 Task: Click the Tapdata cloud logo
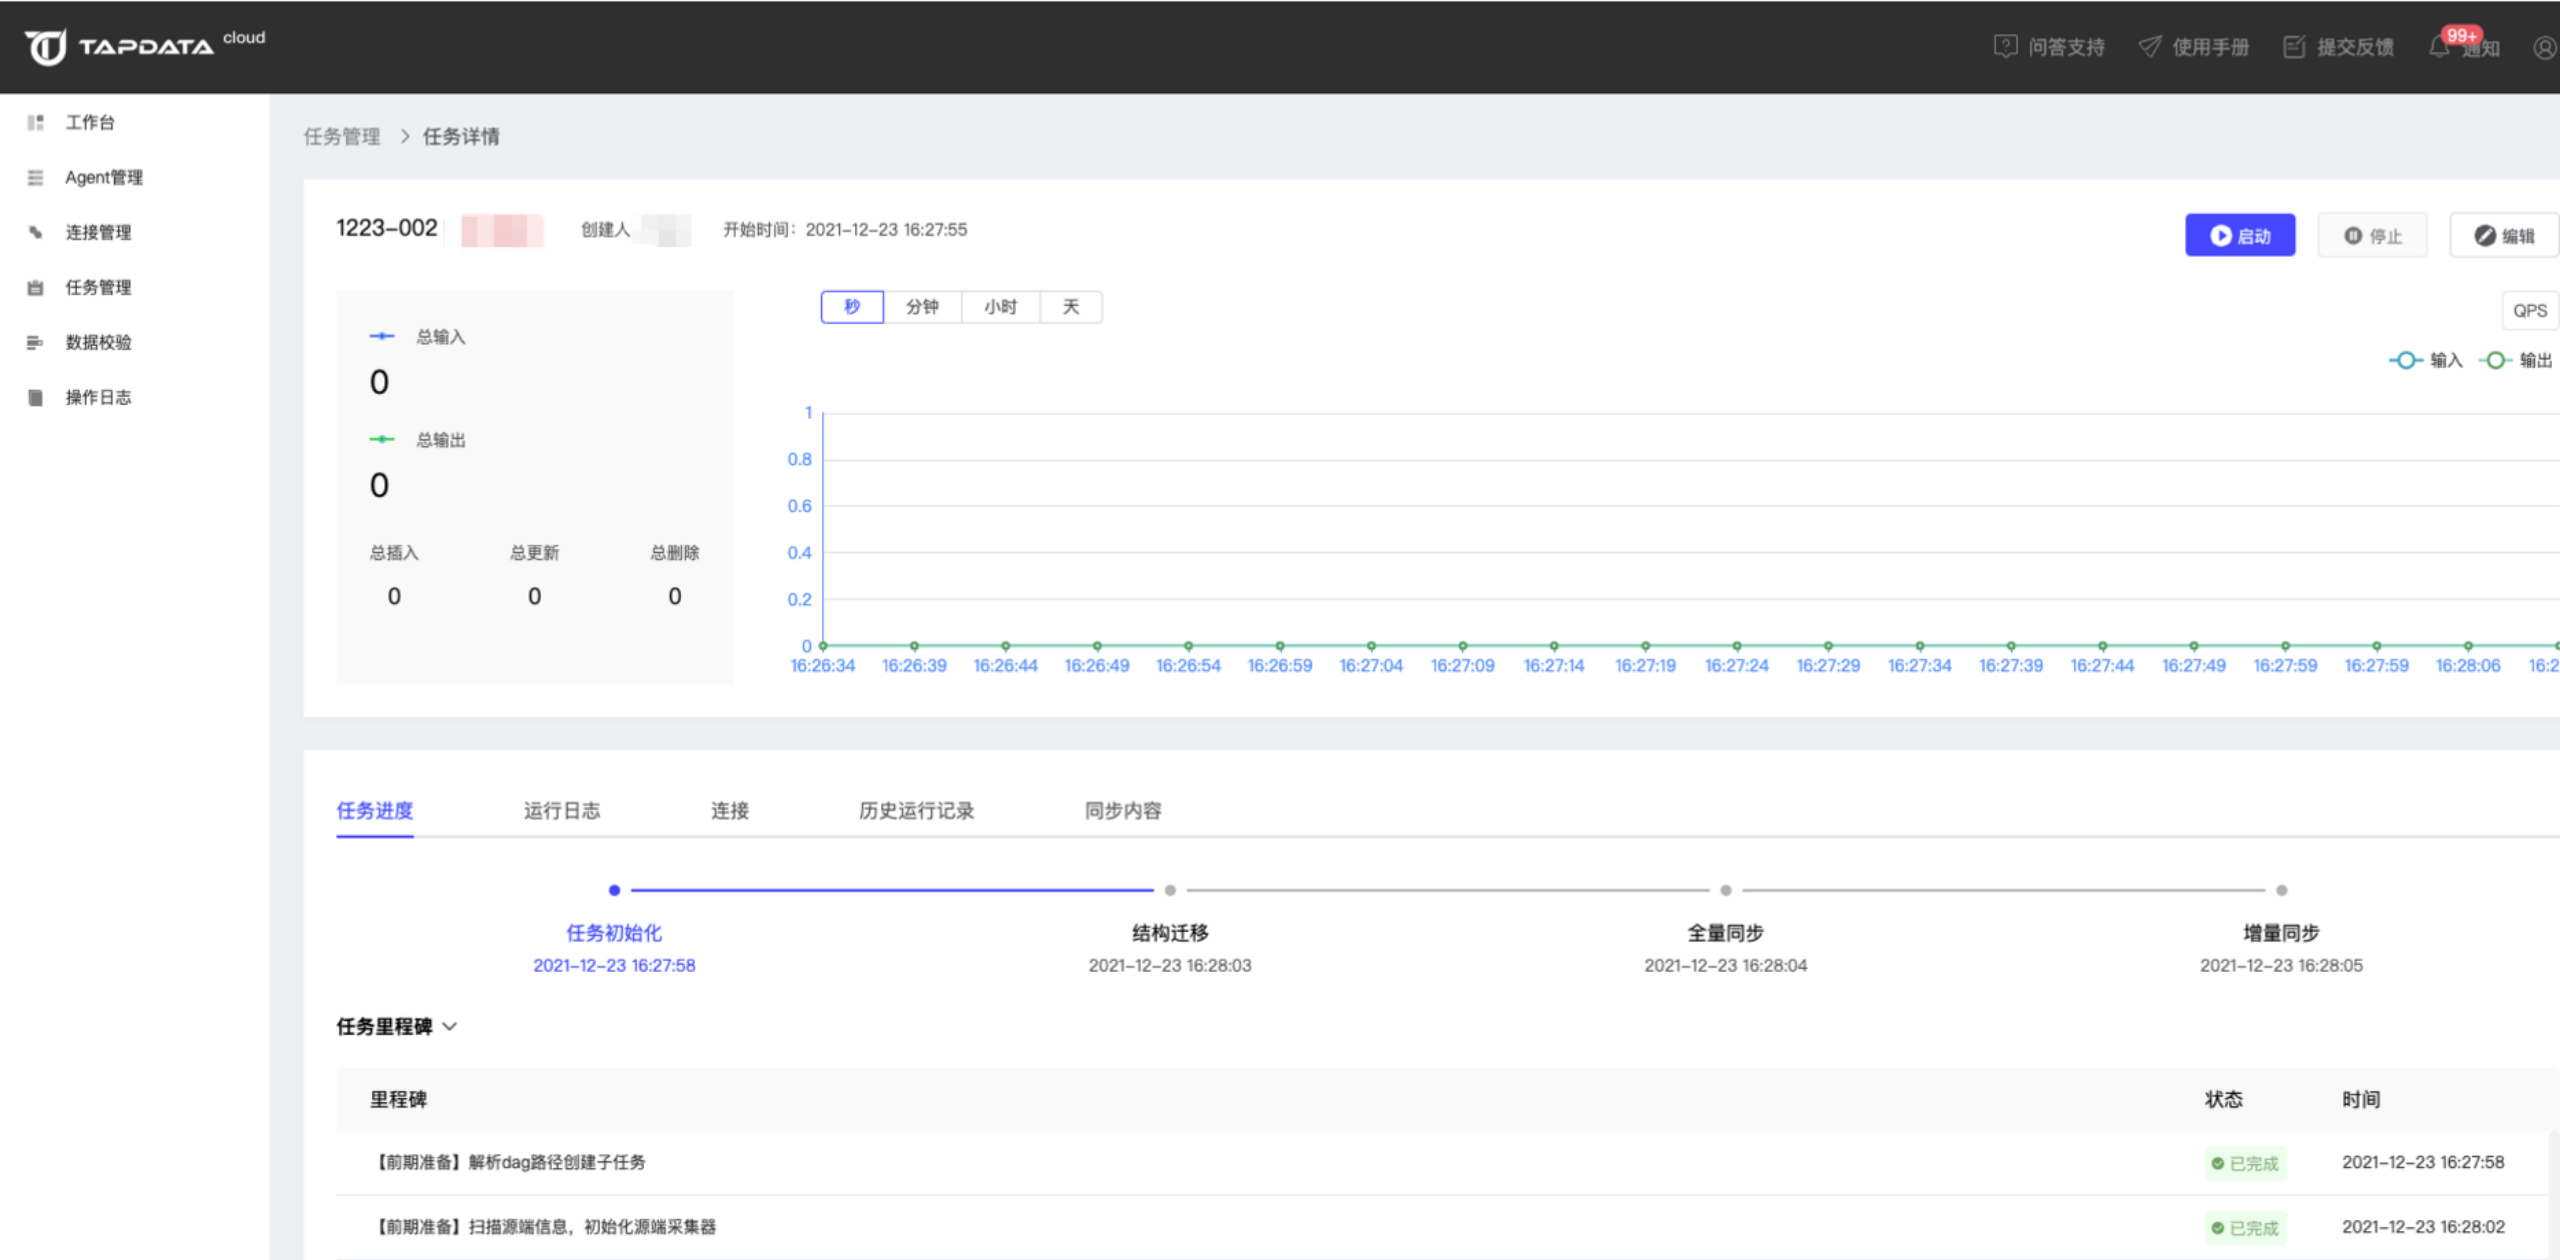point(144,46)
